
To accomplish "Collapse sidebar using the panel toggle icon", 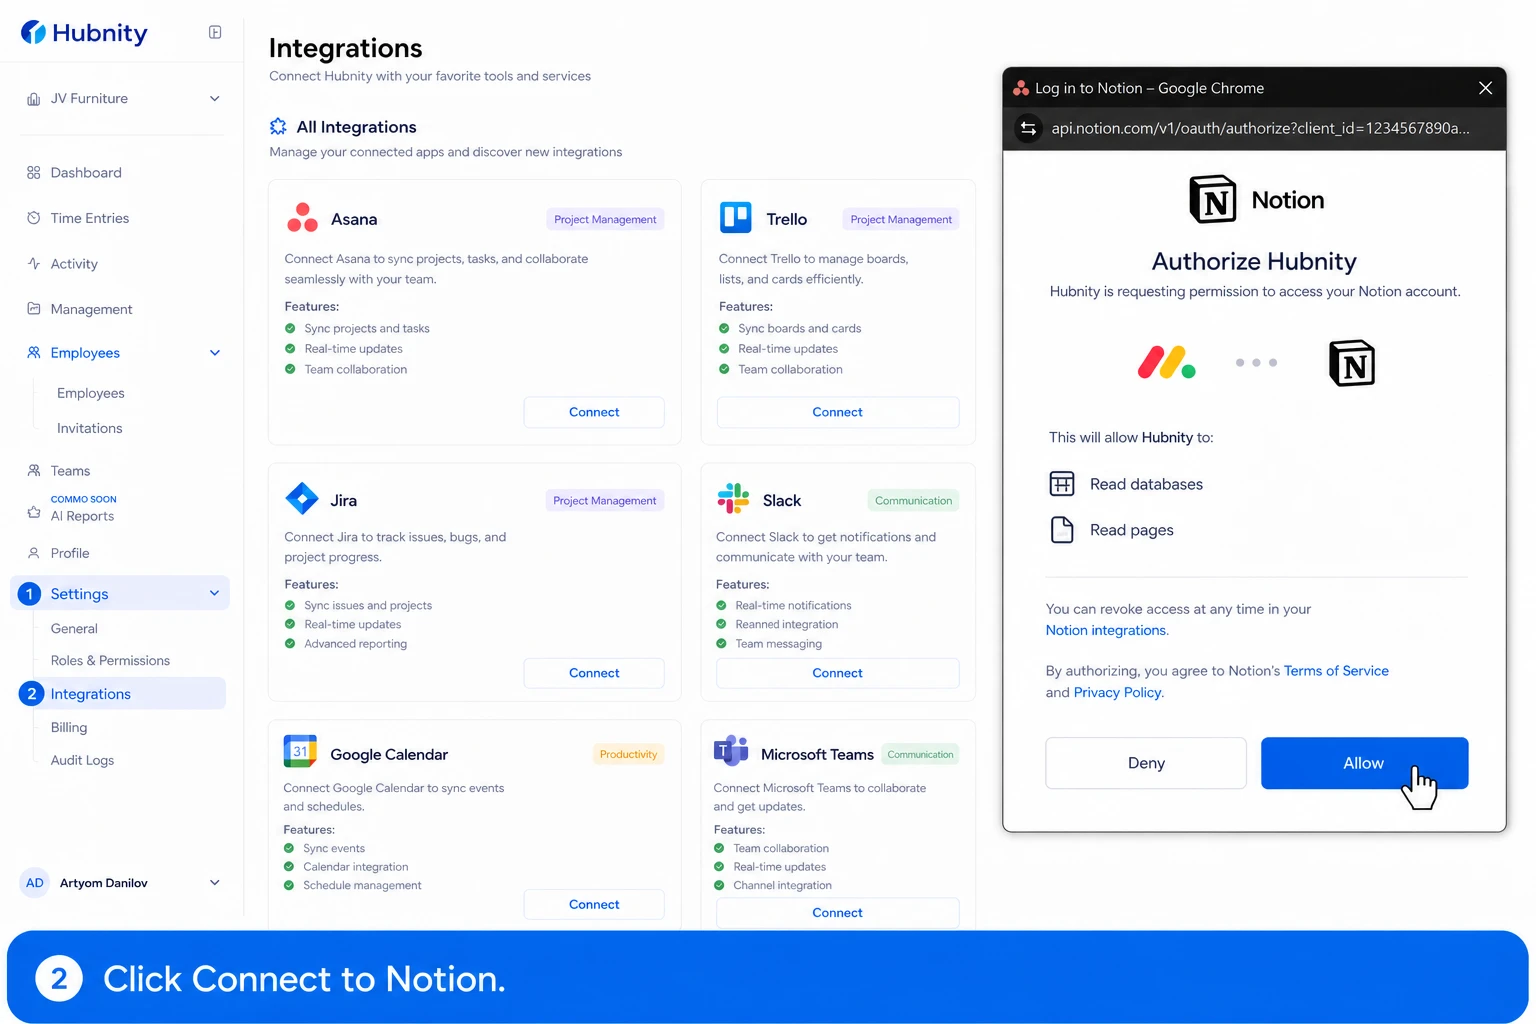I will click(215, 32).
